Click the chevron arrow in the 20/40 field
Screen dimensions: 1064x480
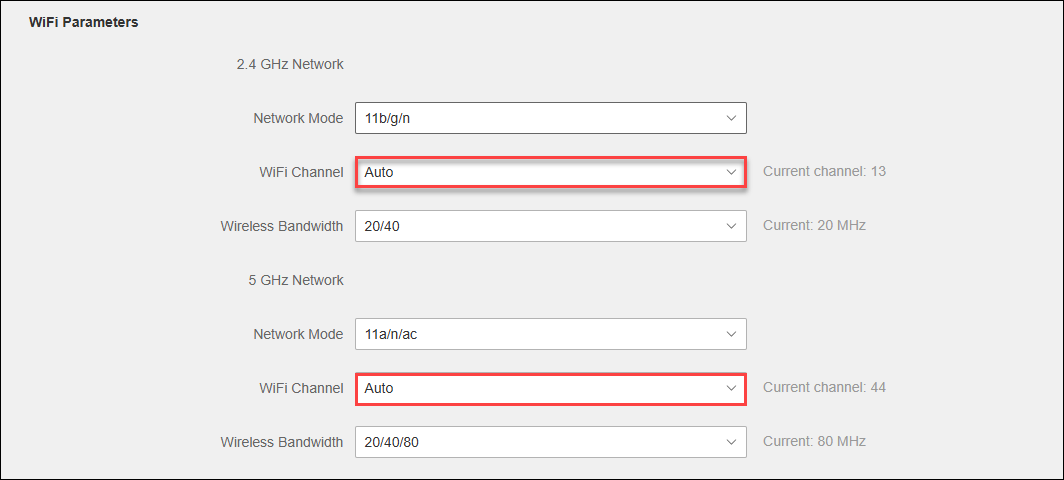(730, 226)
